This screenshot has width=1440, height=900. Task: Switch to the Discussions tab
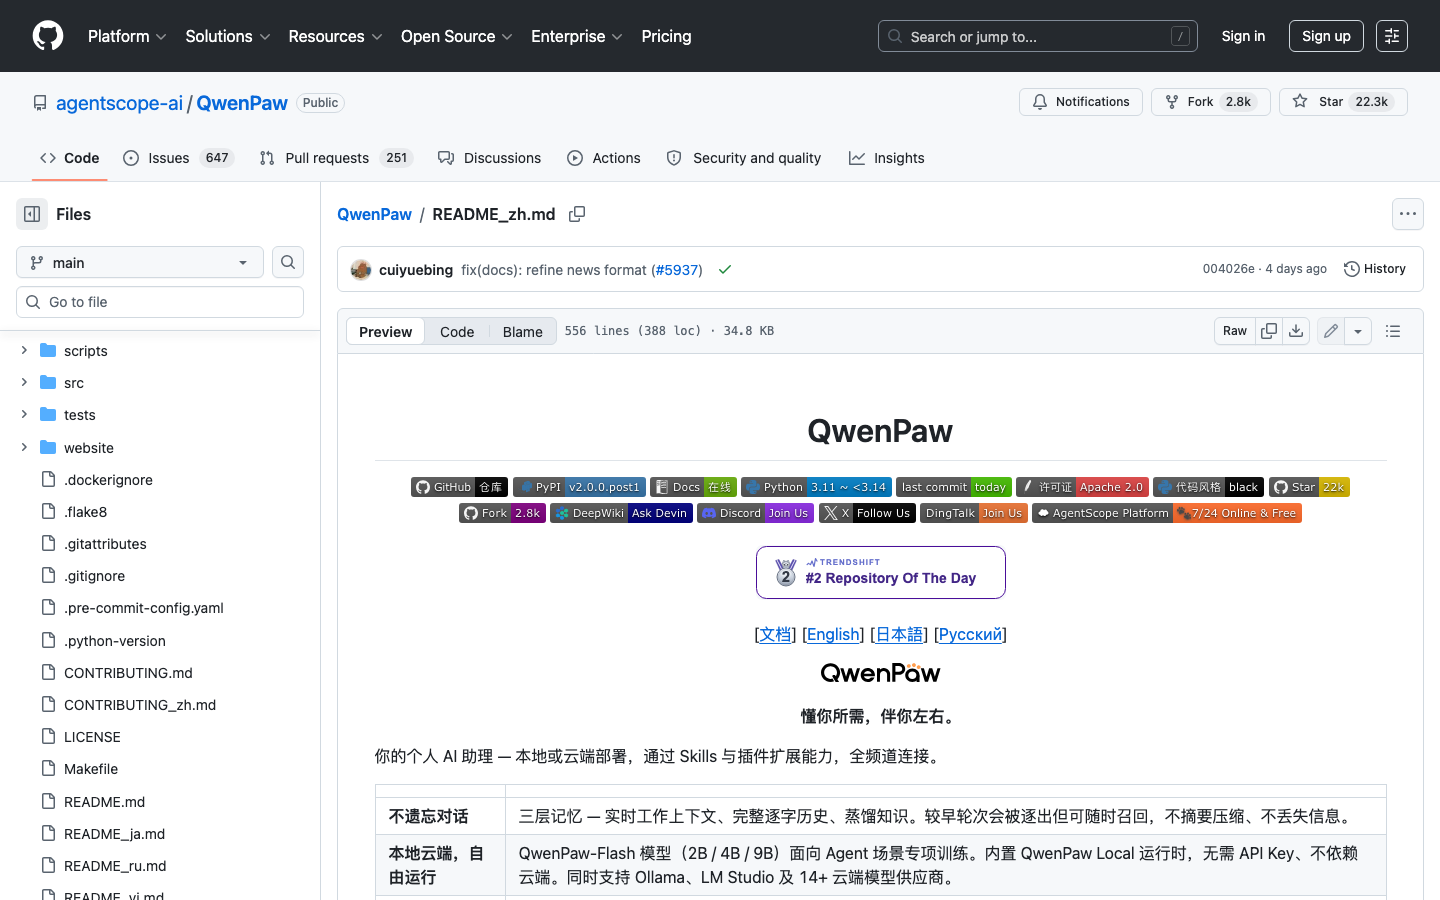click(490, 158)
